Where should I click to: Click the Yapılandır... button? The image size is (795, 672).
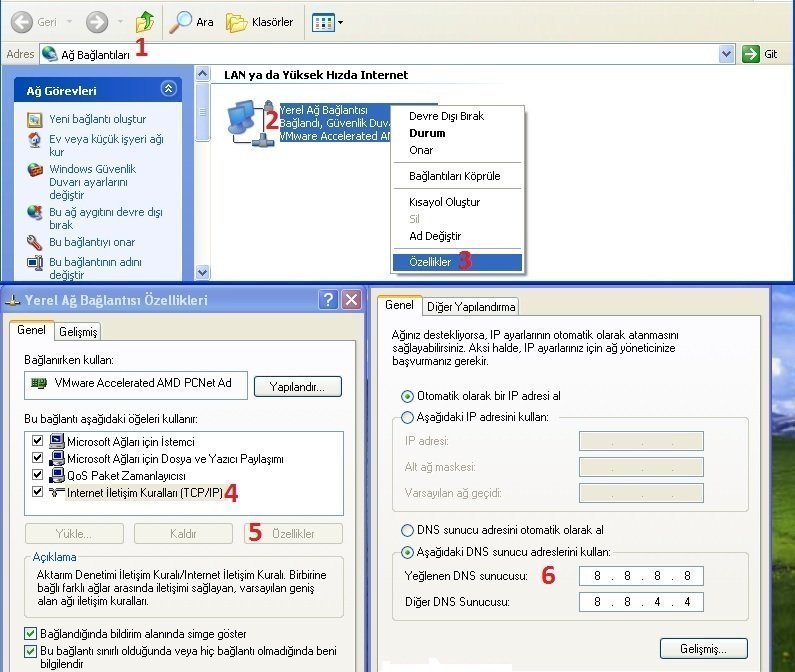tap(298, 387)
